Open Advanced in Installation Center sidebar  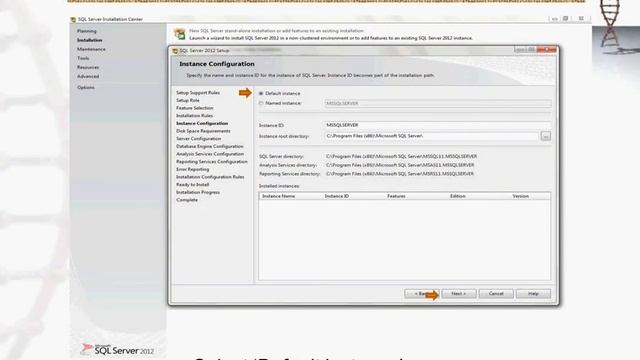coord(88,76)
